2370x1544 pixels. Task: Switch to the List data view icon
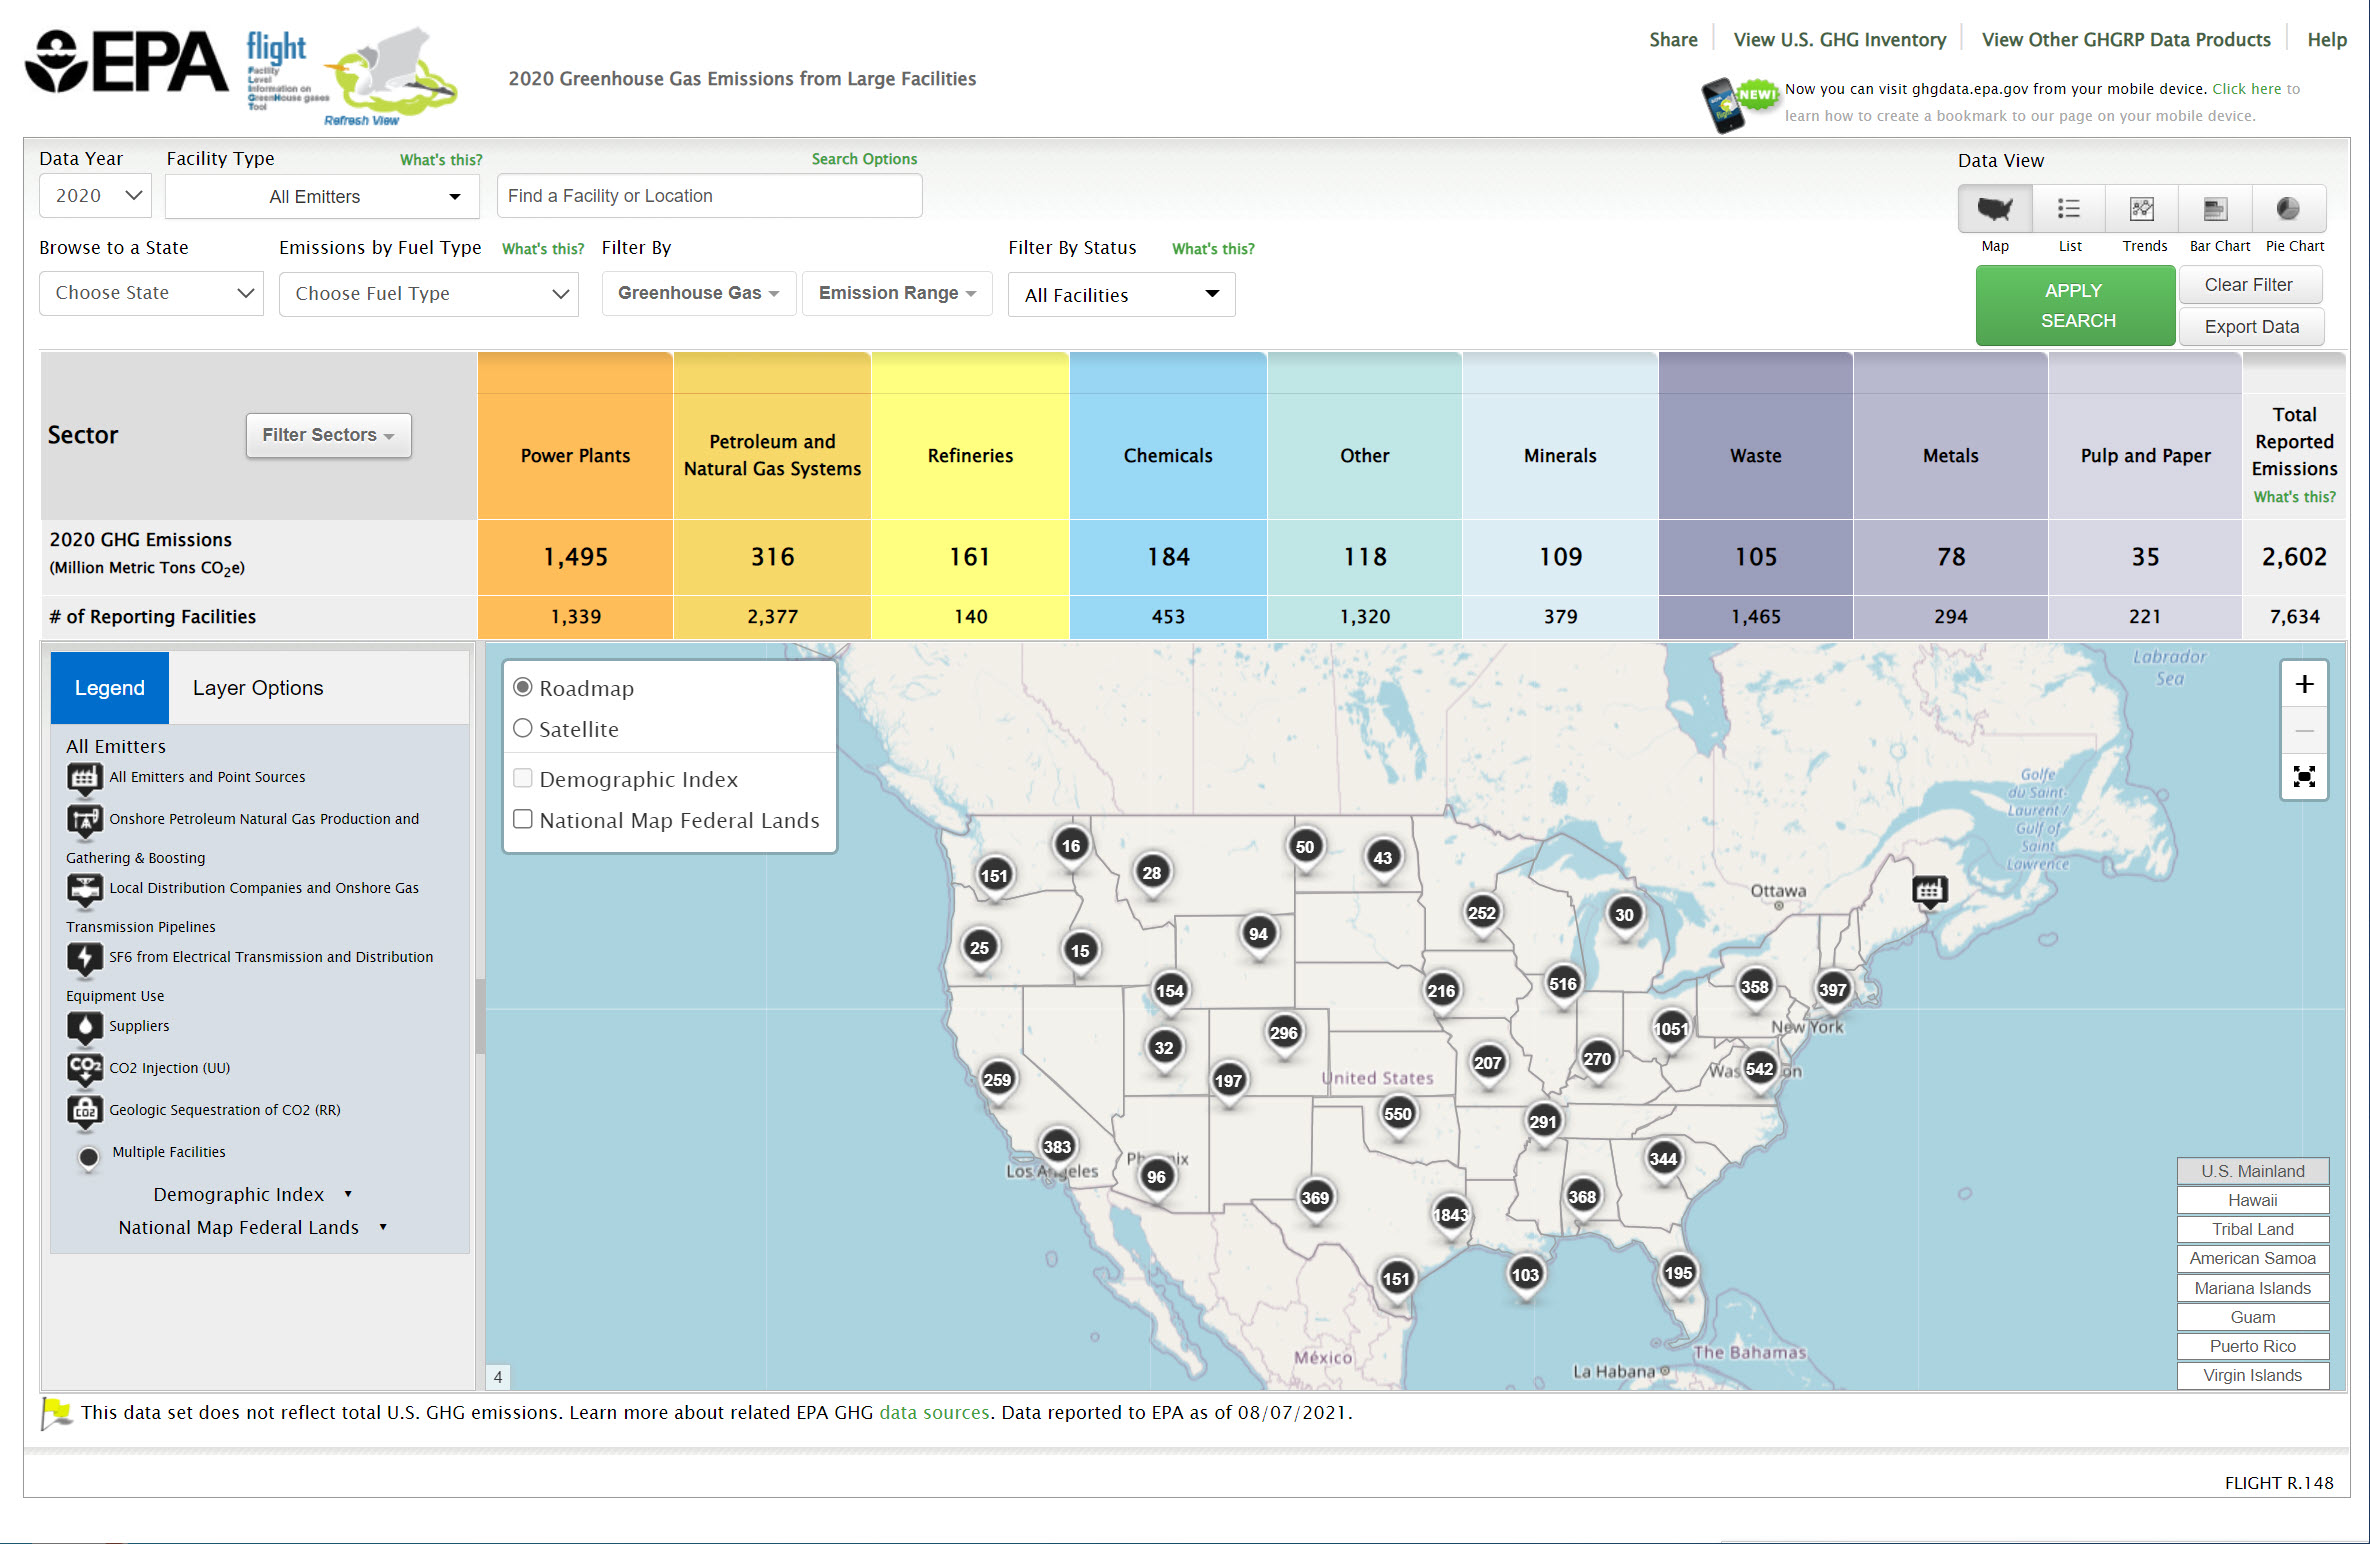click(2068, 209)
